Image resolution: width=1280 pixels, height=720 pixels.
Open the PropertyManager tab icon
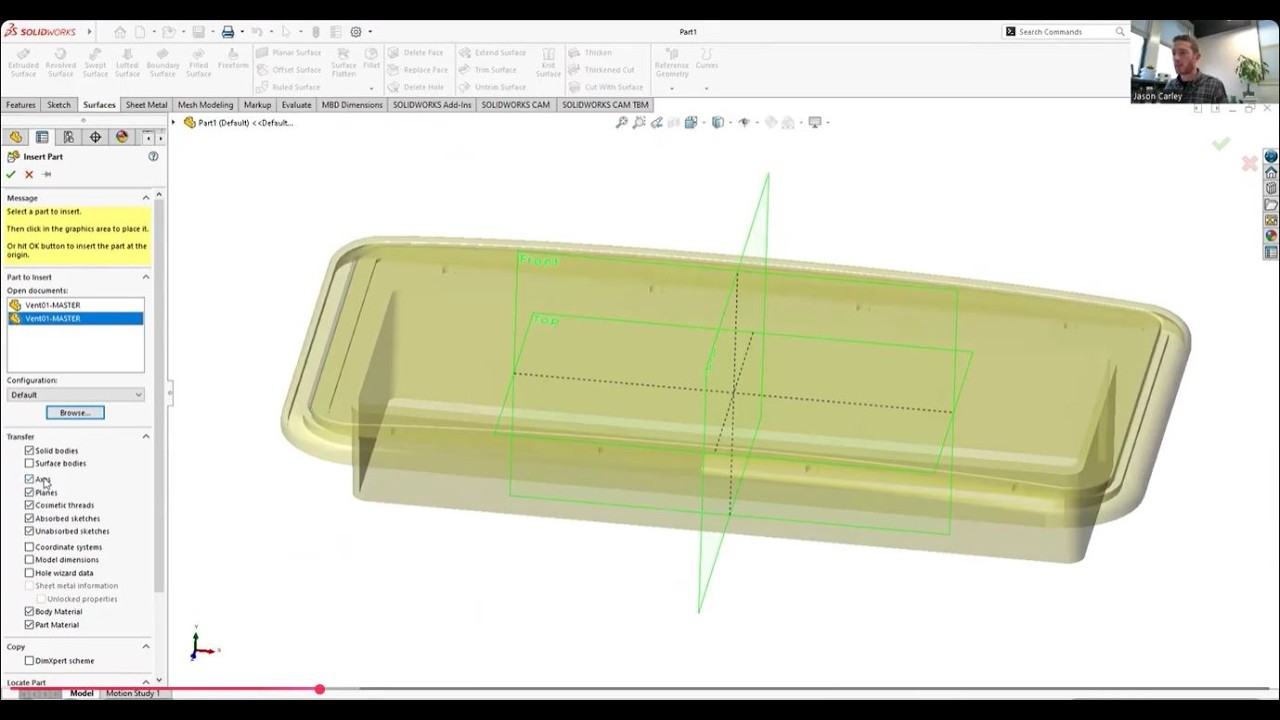42,137
